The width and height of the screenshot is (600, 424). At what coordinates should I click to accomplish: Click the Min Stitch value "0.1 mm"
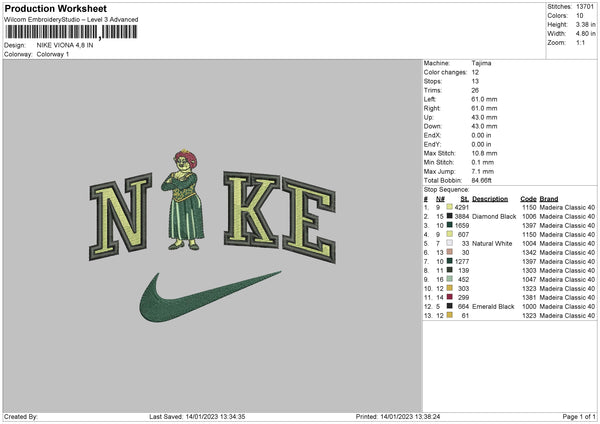[482, 162]
